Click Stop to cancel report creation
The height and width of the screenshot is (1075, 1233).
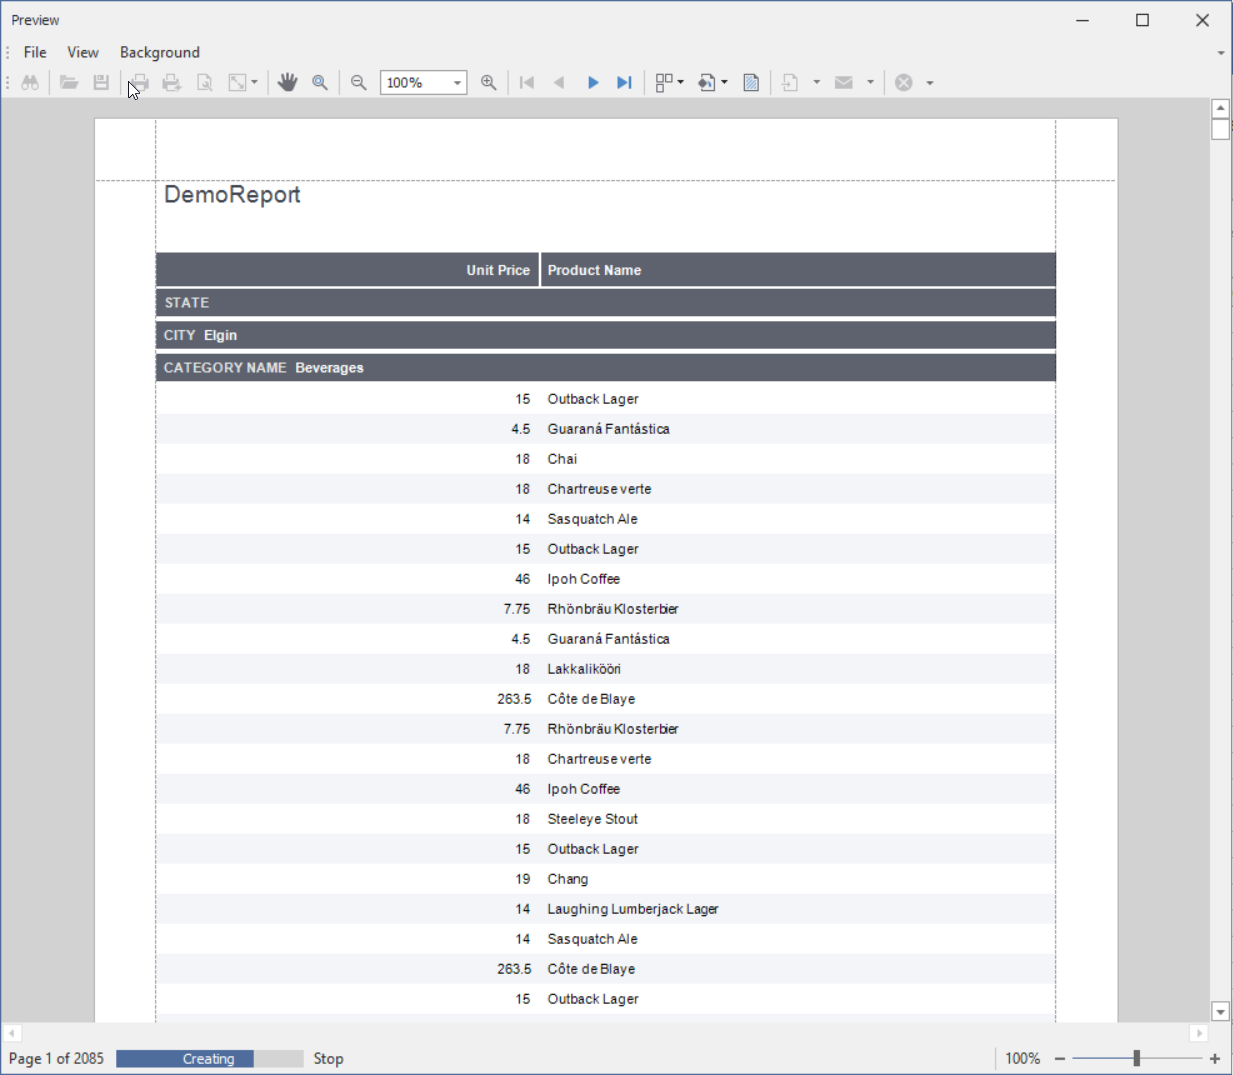(328, 1058)
